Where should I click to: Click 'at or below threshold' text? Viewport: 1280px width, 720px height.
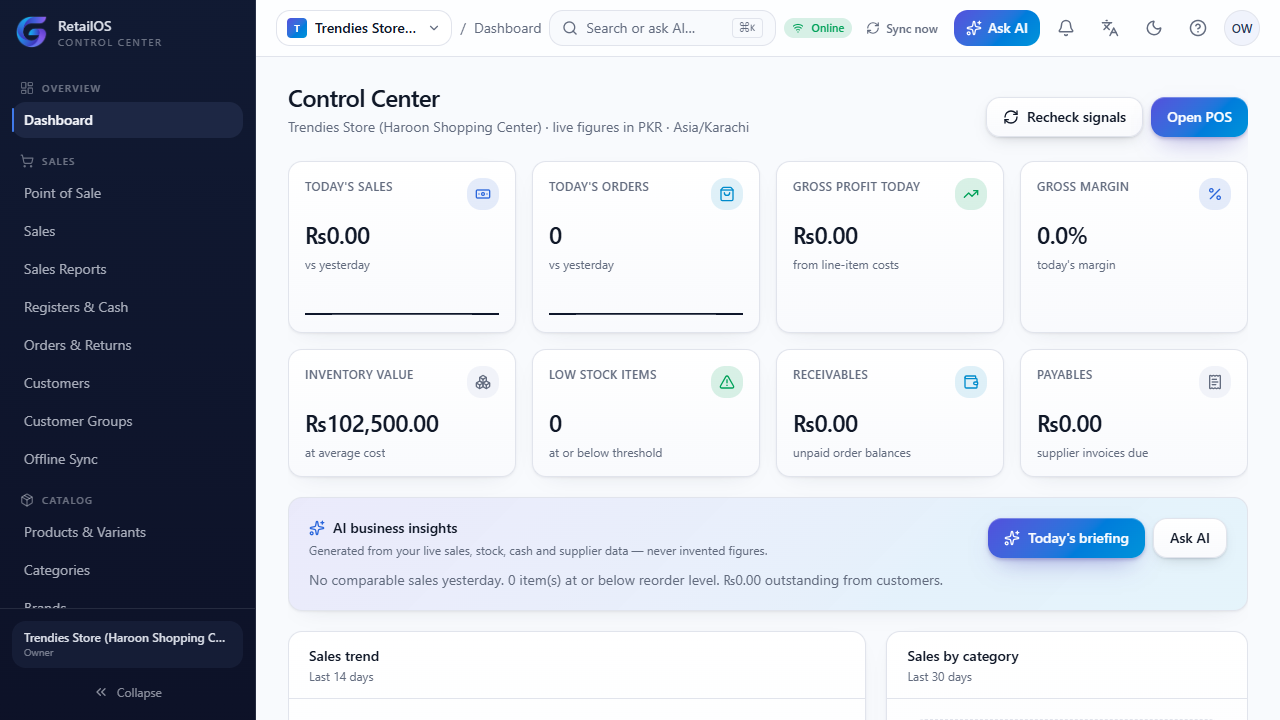(x=605, y=453)
